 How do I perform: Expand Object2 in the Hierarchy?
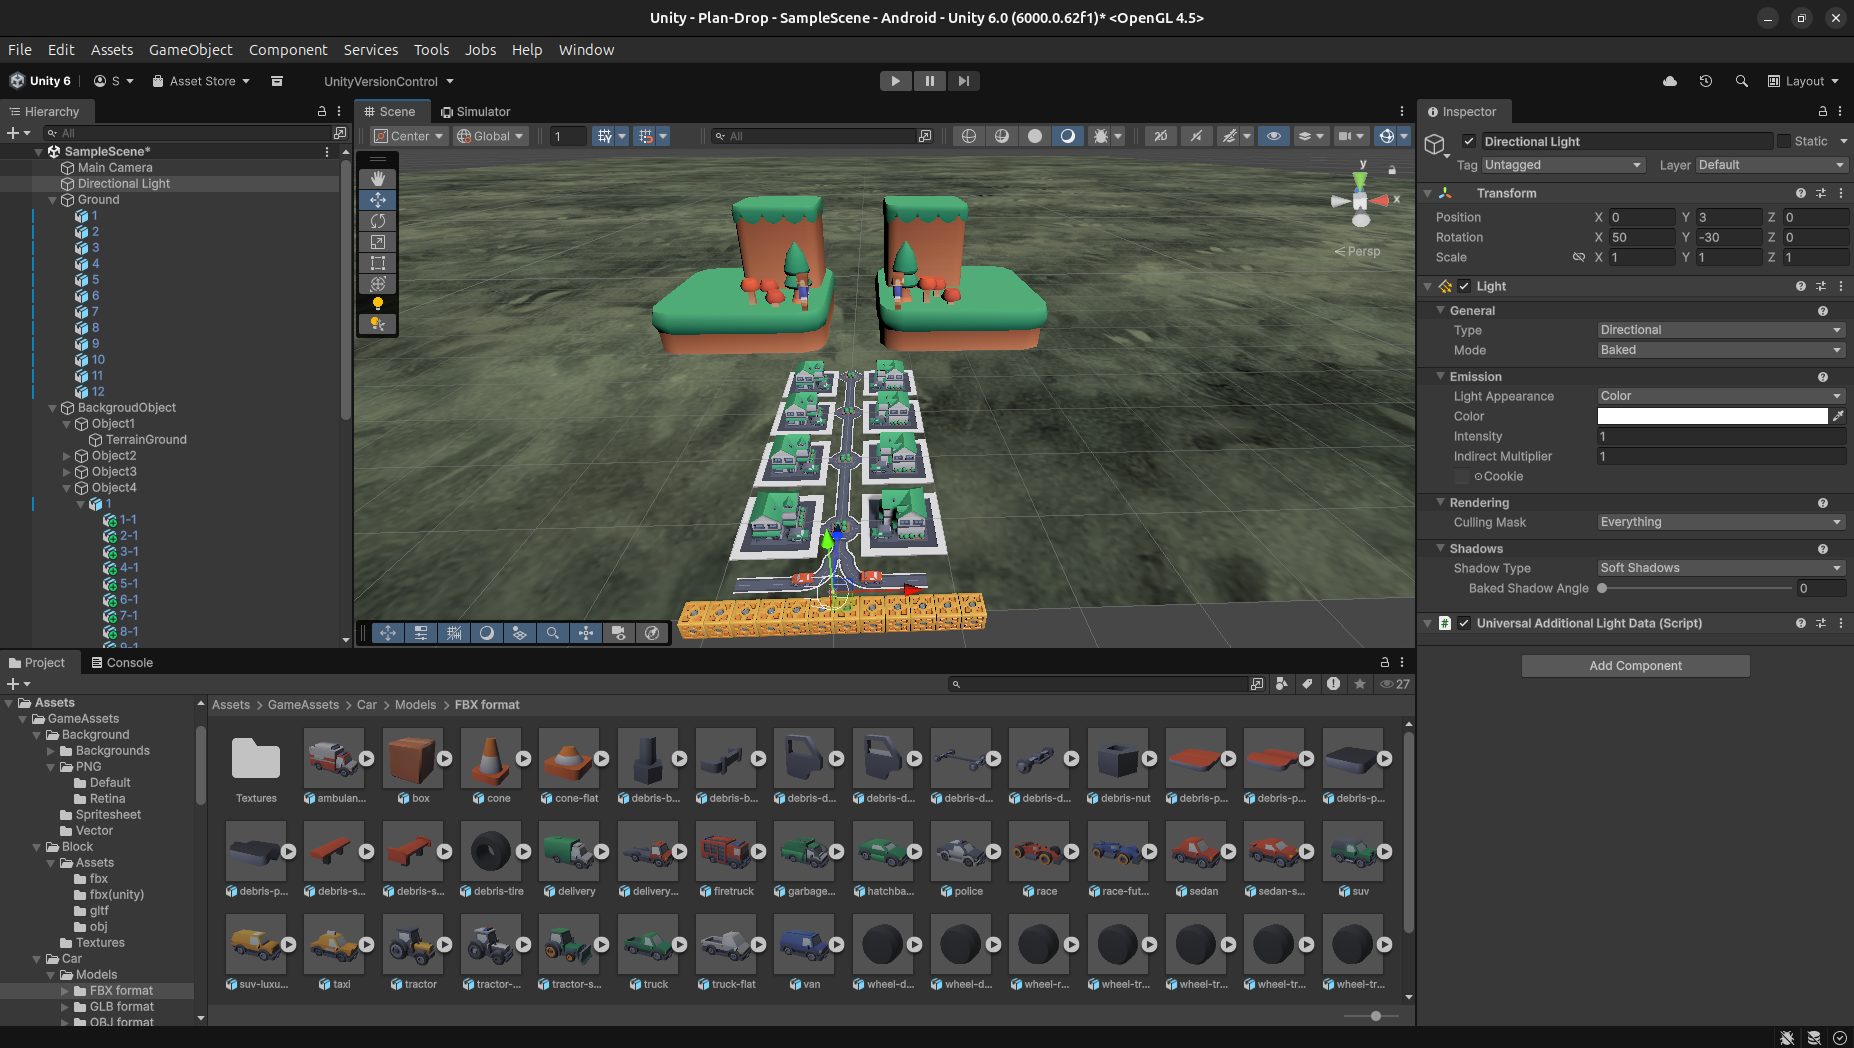pyautogui.click(x=67, y=456)
